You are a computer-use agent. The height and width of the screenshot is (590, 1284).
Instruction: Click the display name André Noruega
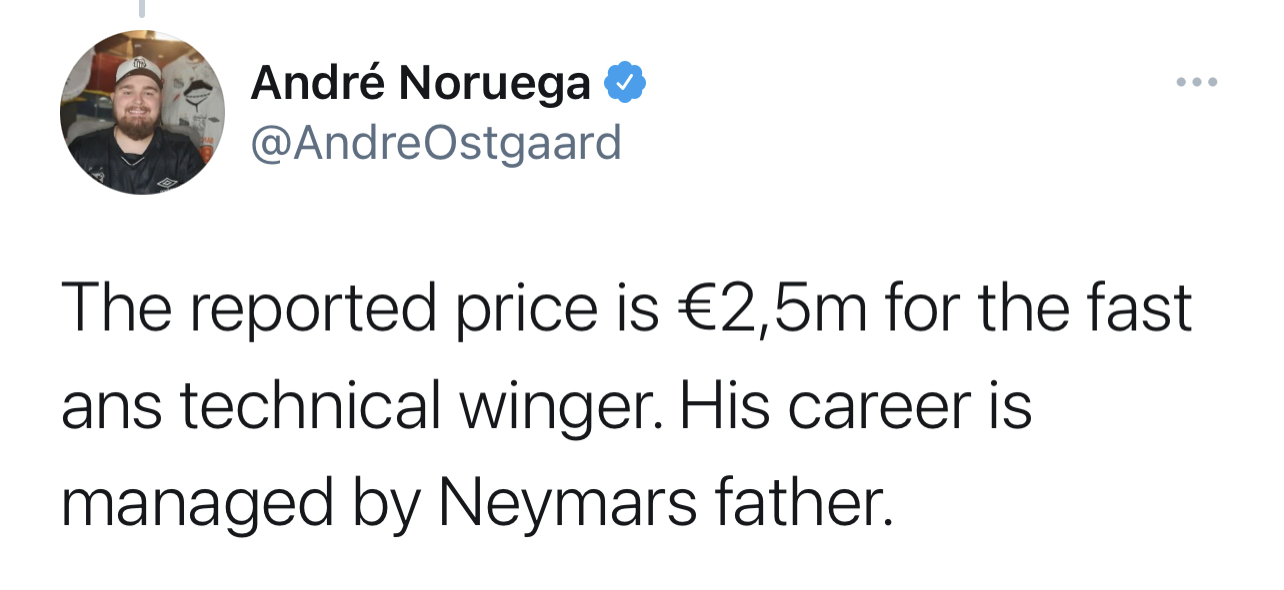(x=420, y=83)
